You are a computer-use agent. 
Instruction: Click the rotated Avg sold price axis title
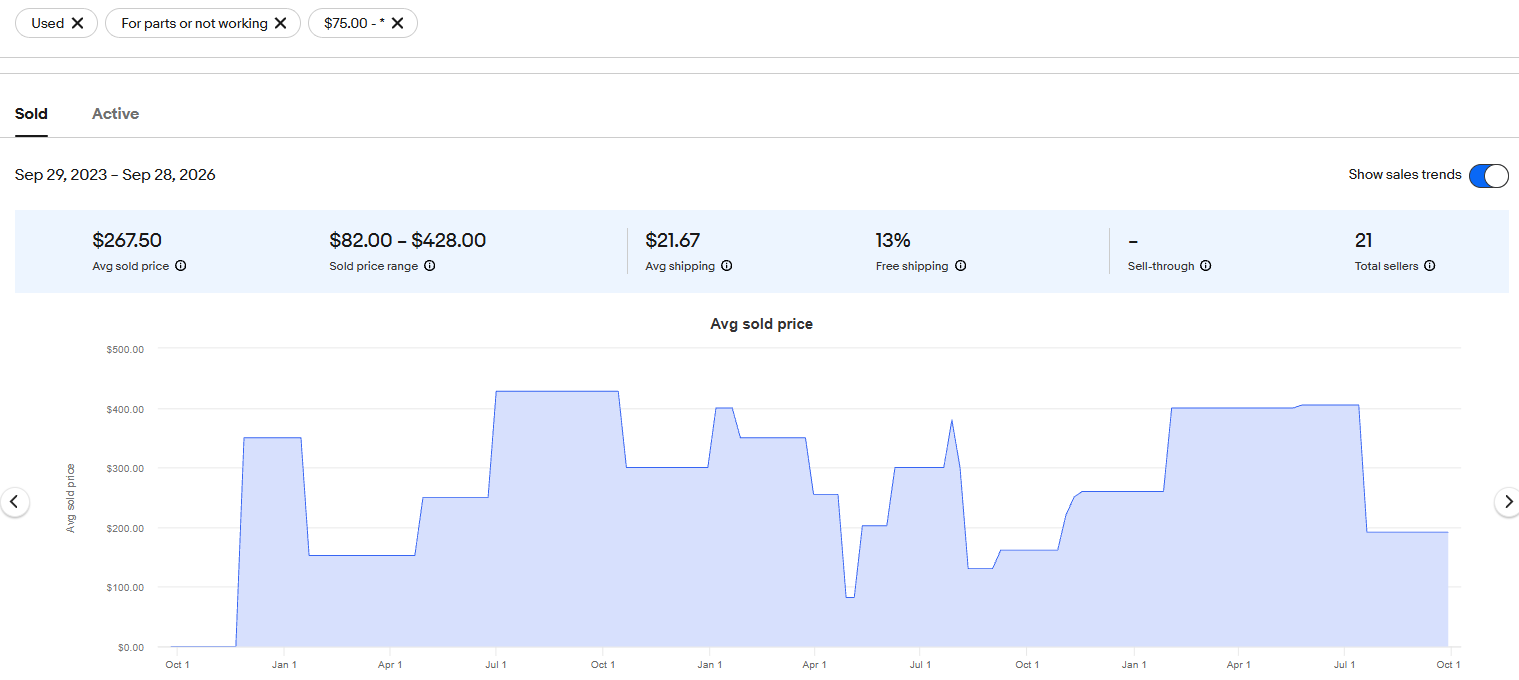(x=71, y=498)
